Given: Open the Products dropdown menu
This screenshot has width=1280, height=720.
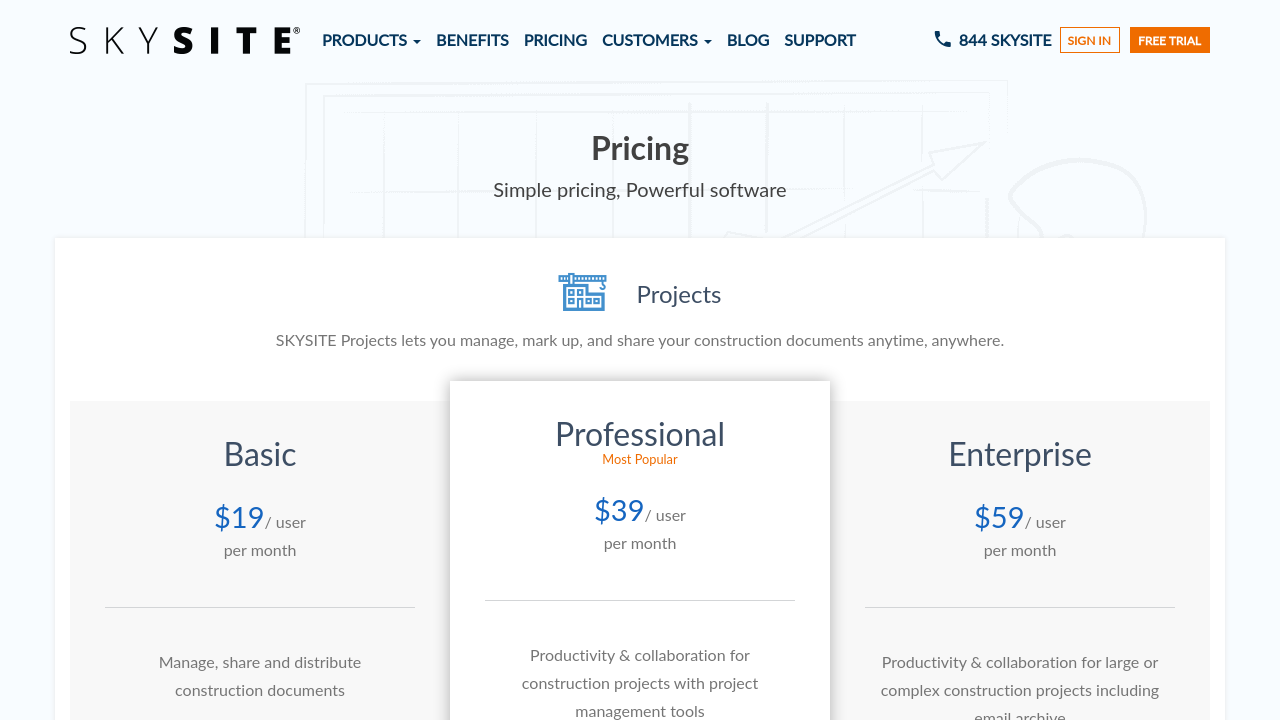Looking at the screenshot, I should [x=371, y=40].
